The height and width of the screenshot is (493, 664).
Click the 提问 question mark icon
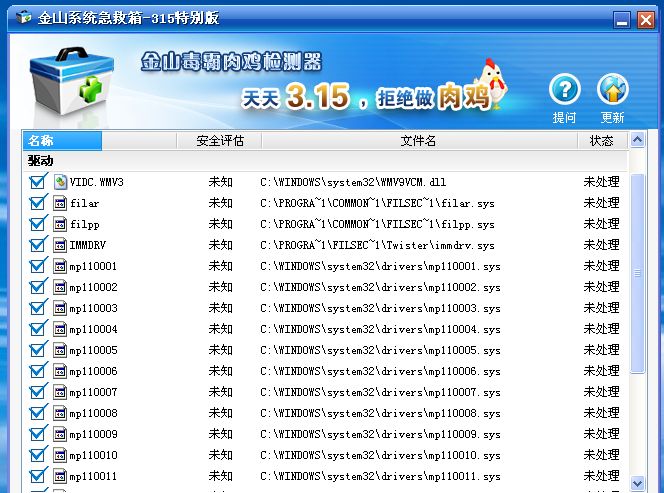click(564, 89)
